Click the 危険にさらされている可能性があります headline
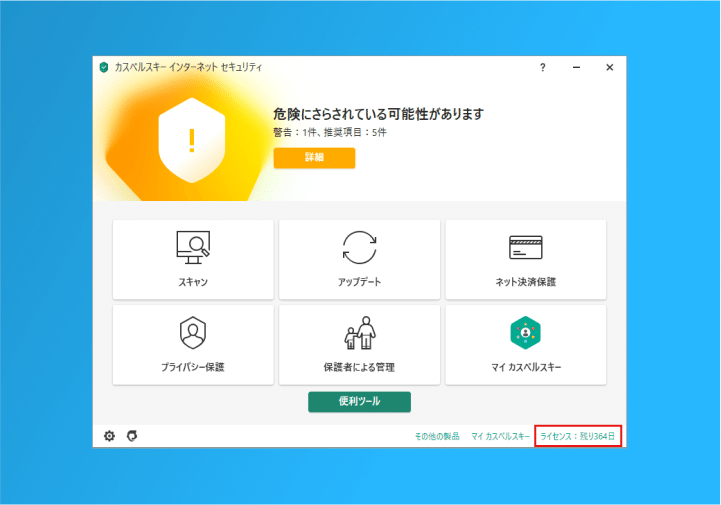Screen dimensions: 721x505 coord(378,114)
